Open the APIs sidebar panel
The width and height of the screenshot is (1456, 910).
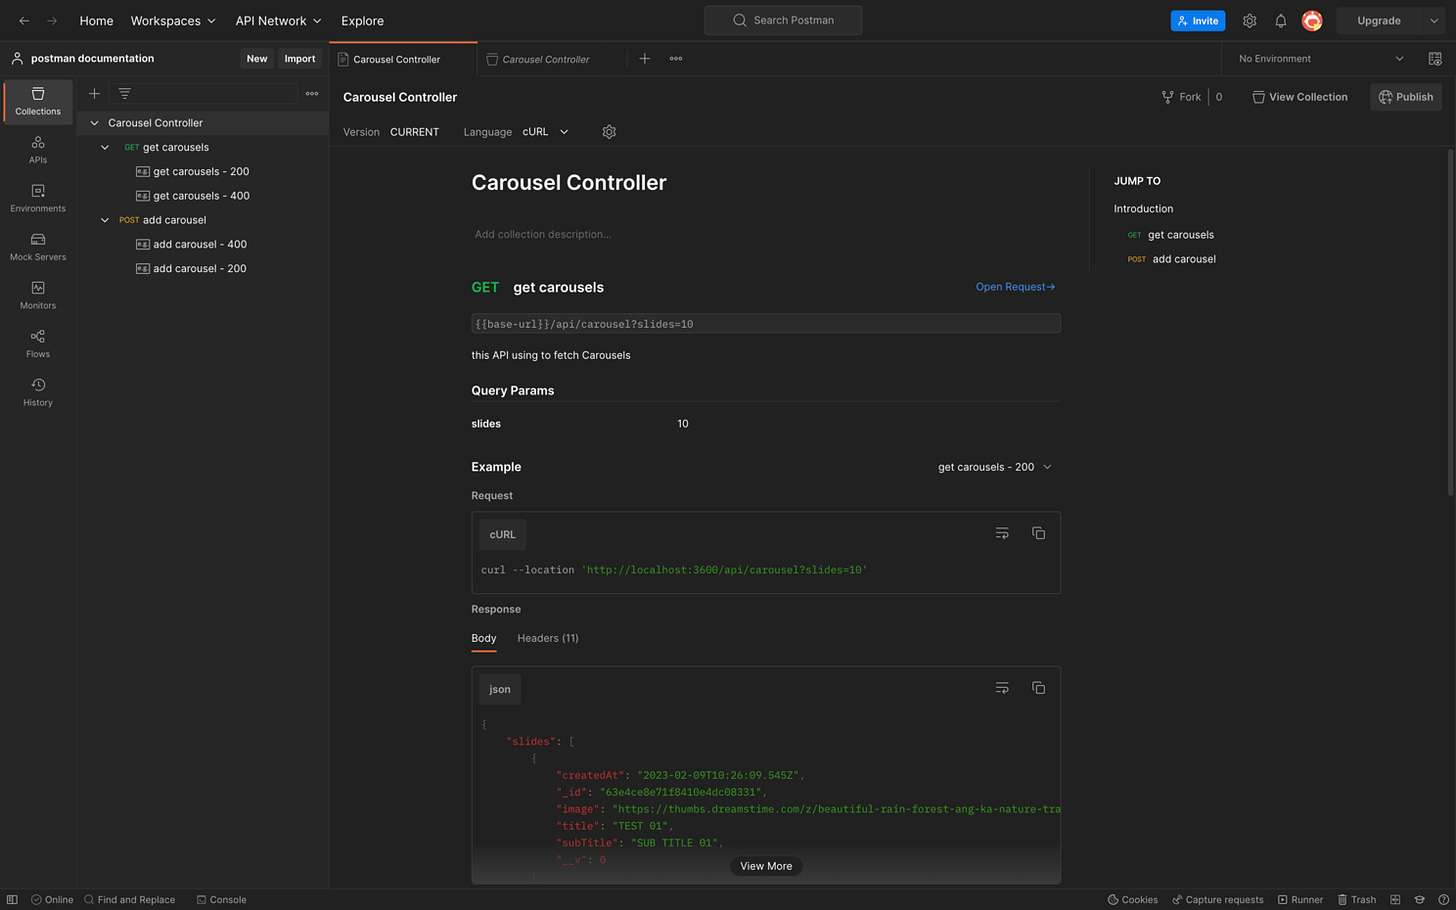click(x=38, y=150)
